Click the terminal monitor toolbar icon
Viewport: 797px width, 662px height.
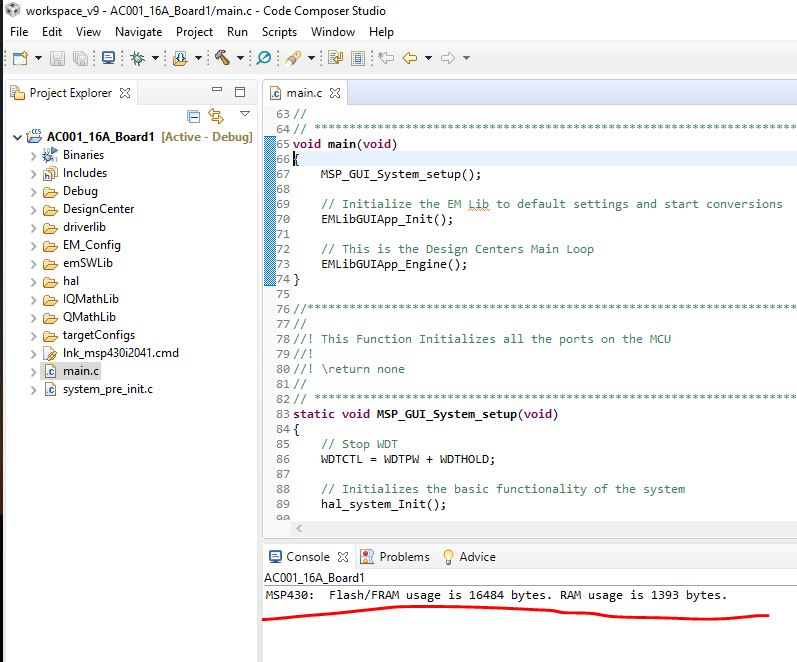108,58
